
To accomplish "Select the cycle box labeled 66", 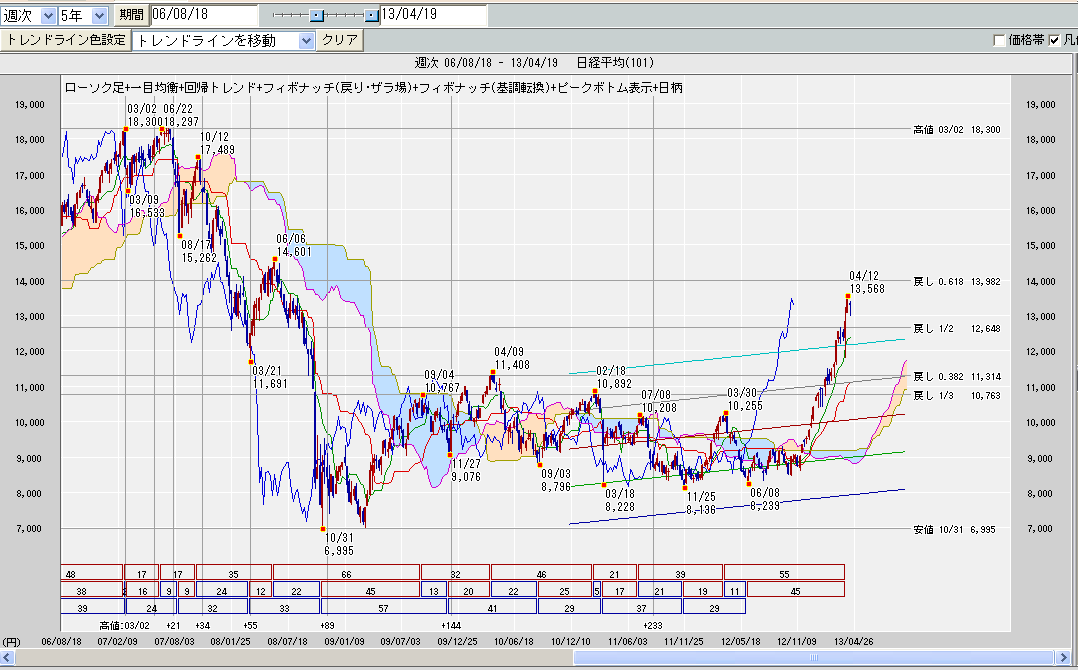I will 346,572.
